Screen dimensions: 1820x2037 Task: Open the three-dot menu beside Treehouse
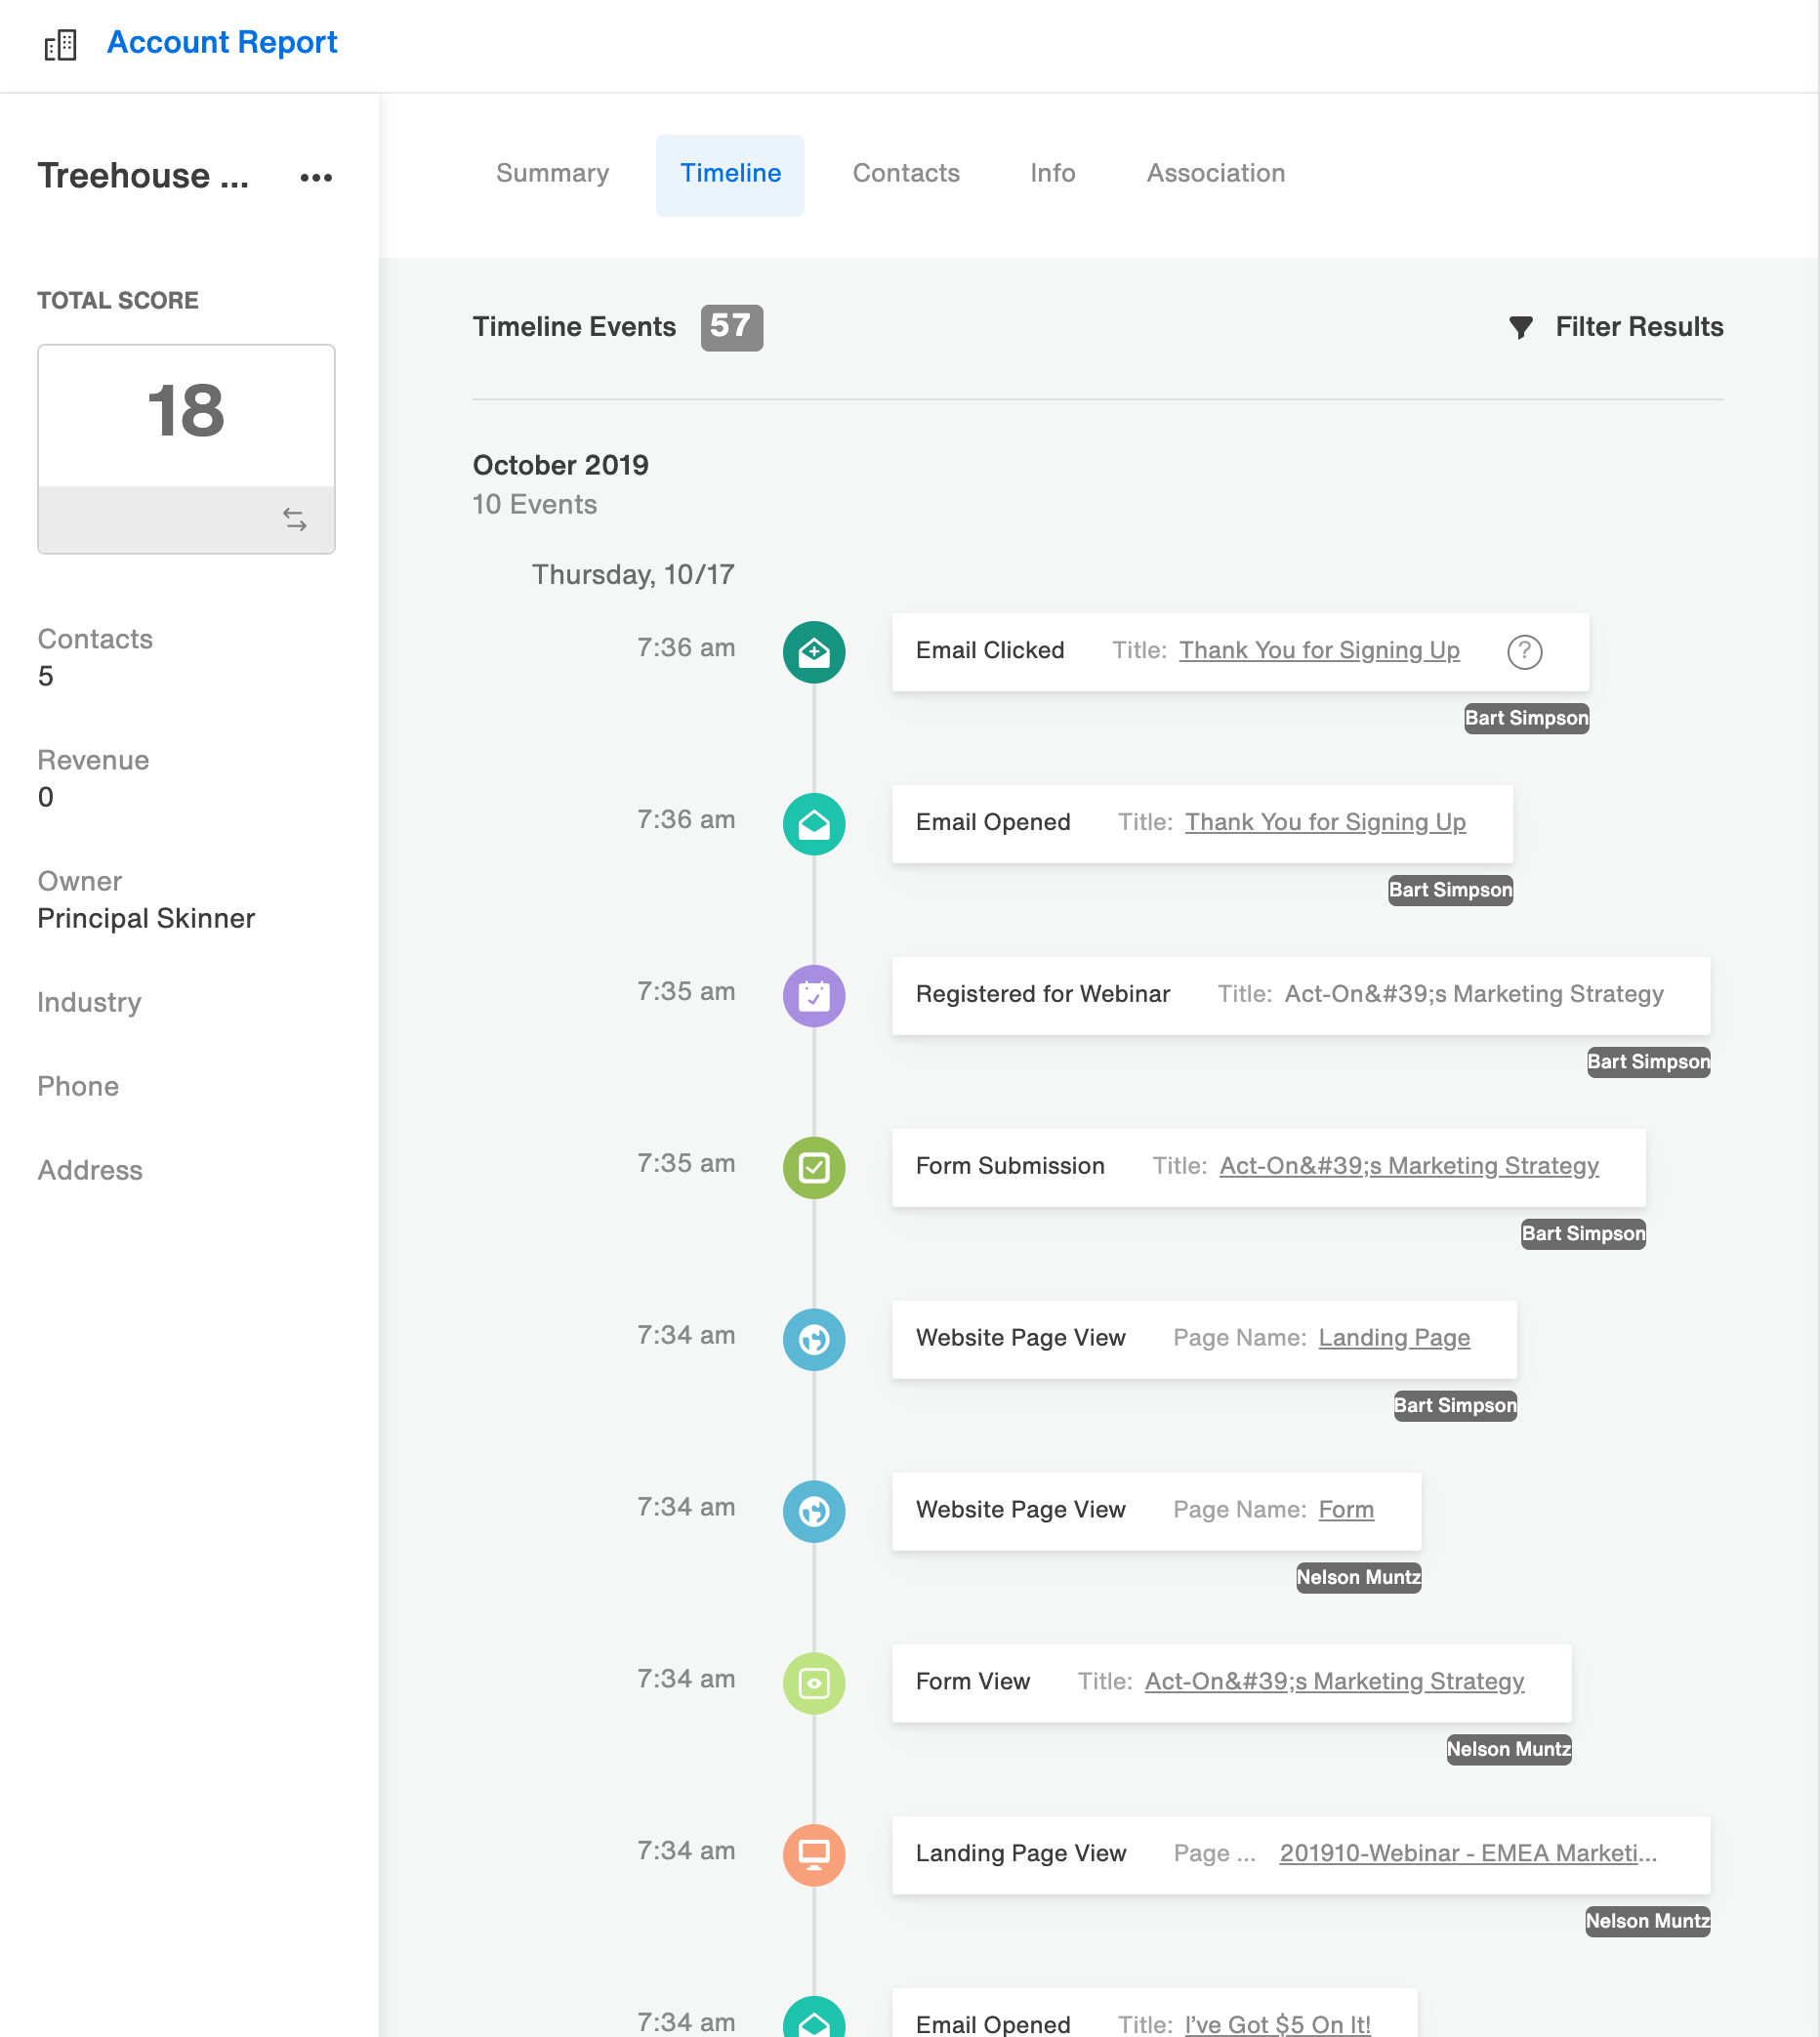(x=316, y=177)
